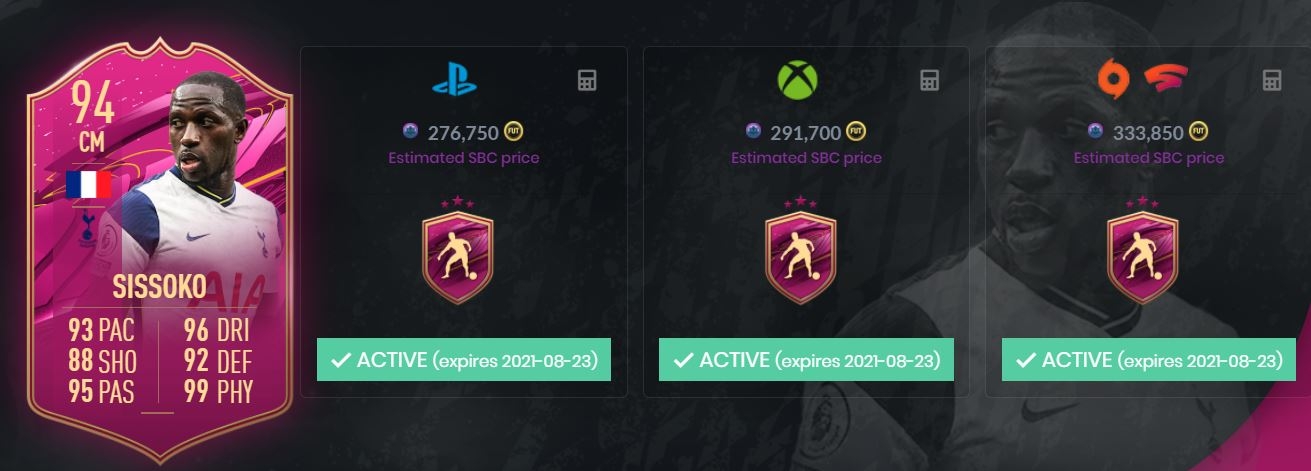This screenshot has width=1311, height=471.
Task: Click ACTIVE status button under PC
Action: click(x=1148, y=360)
